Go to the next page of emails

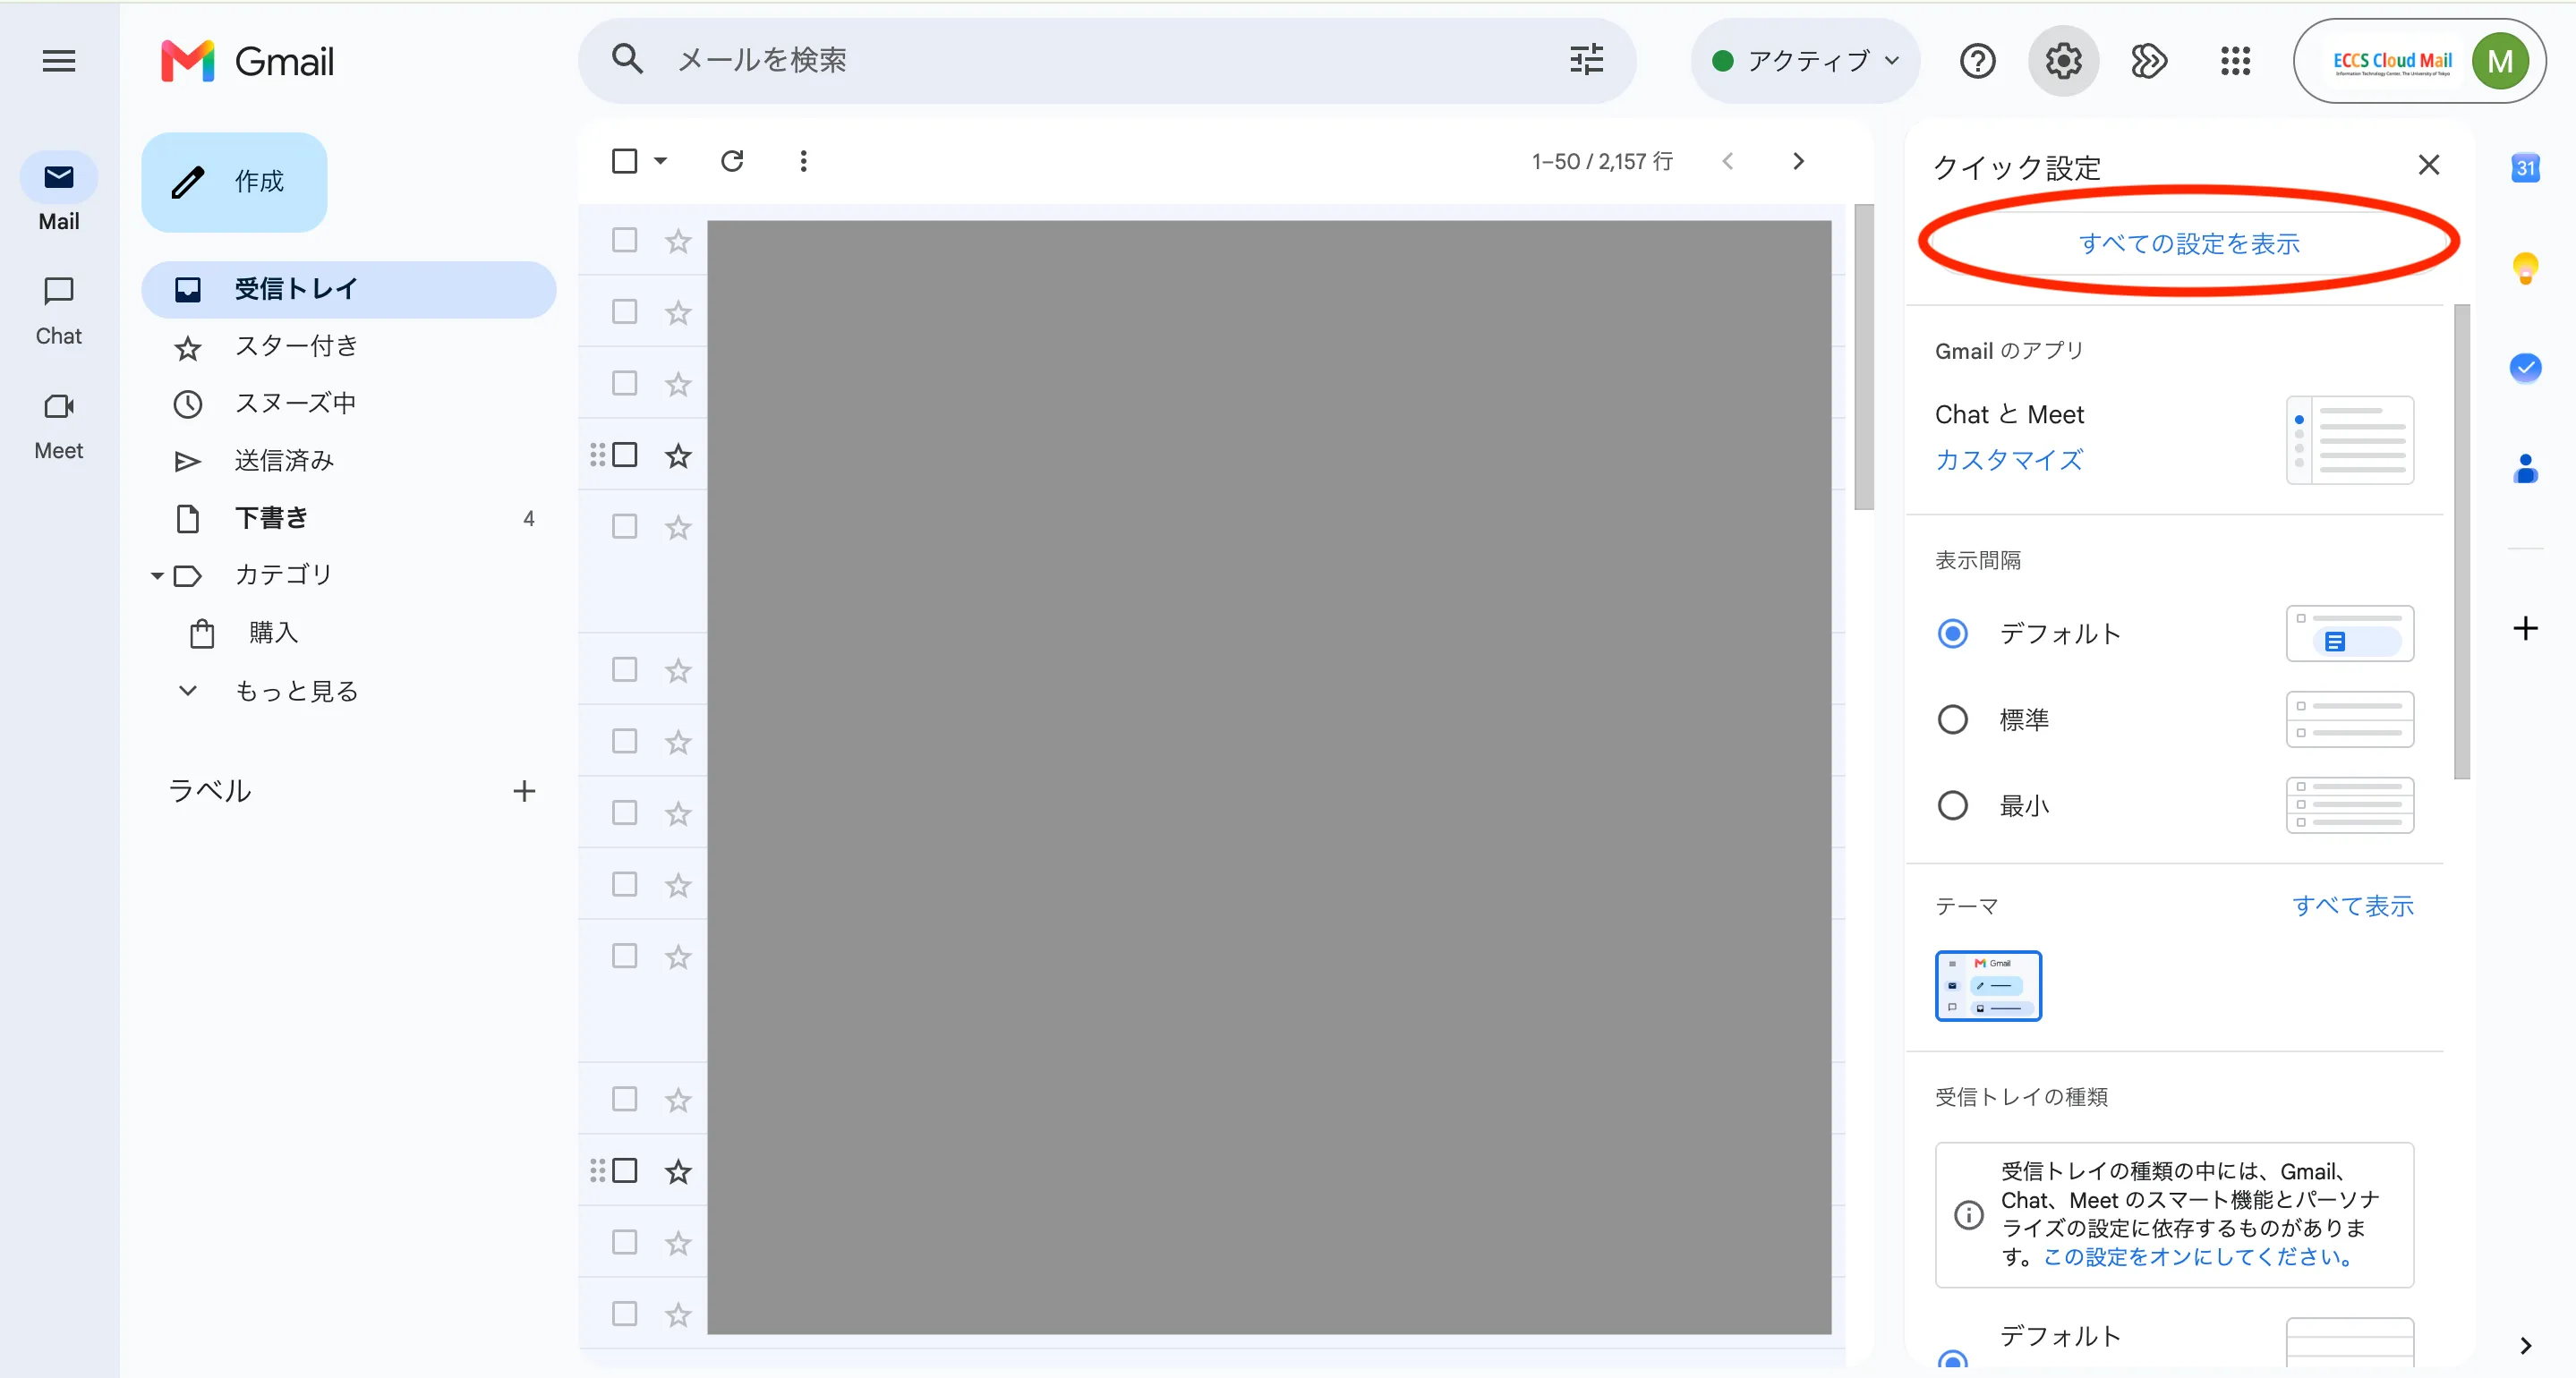(1798, 161)
